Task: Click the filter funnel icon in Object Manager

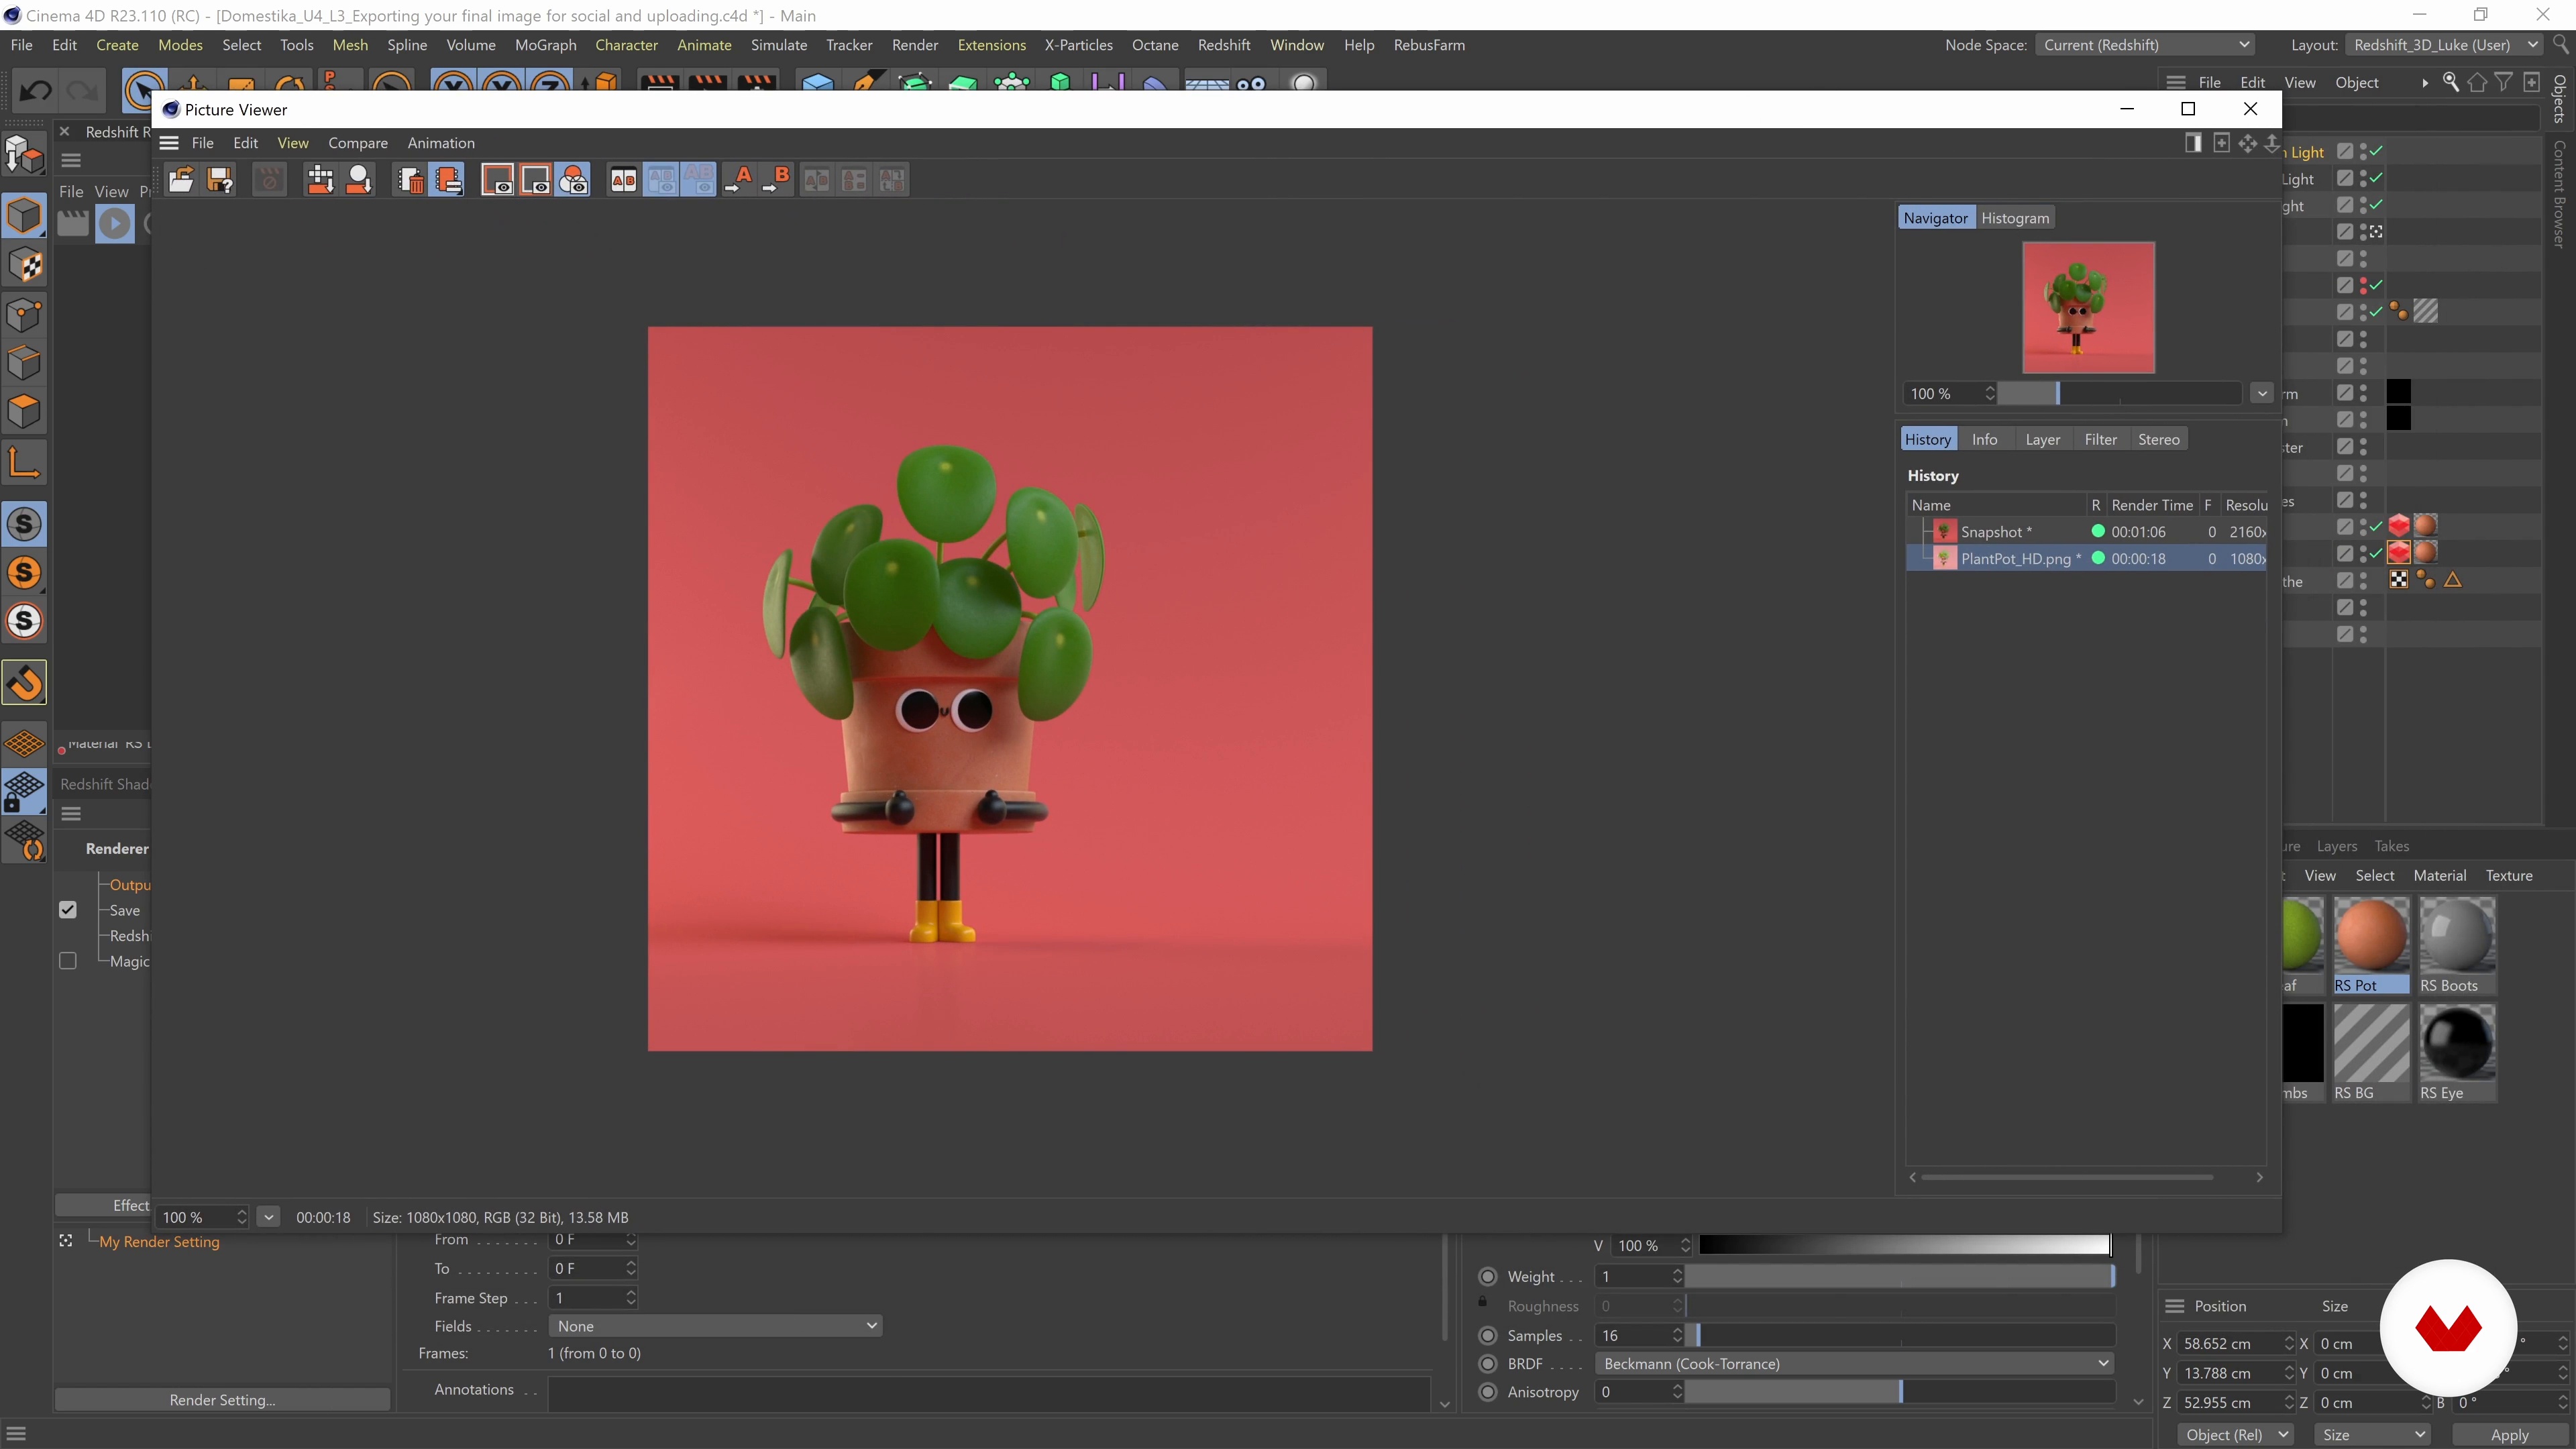Action: [2503, 83]
